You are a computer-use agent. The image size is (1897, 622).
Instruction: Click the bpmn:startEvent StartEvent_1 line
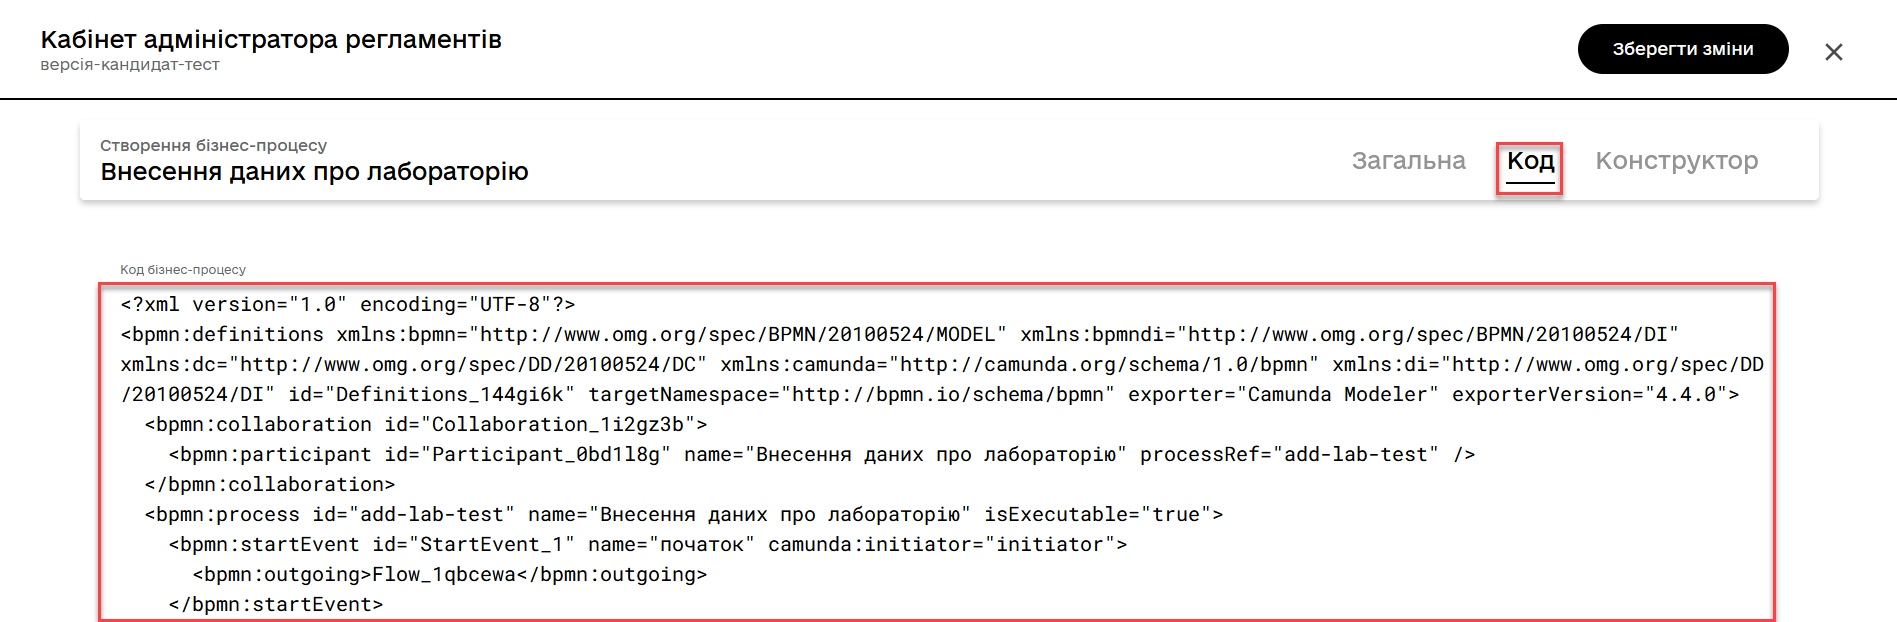click(x=648, y=544)
